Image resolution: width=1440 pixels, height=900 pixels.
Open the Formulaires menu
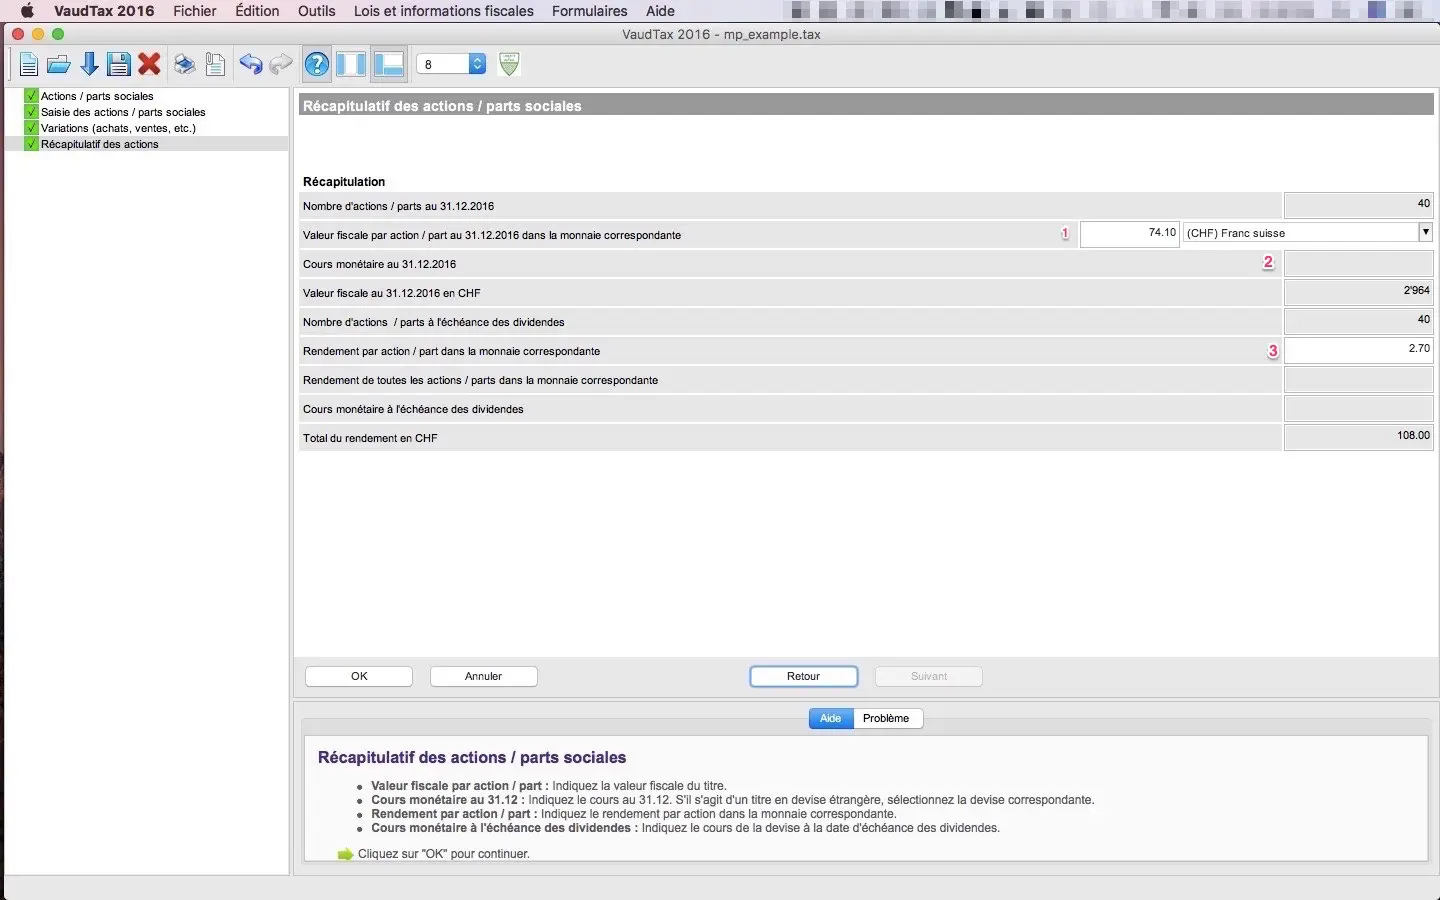coord(590,11)
